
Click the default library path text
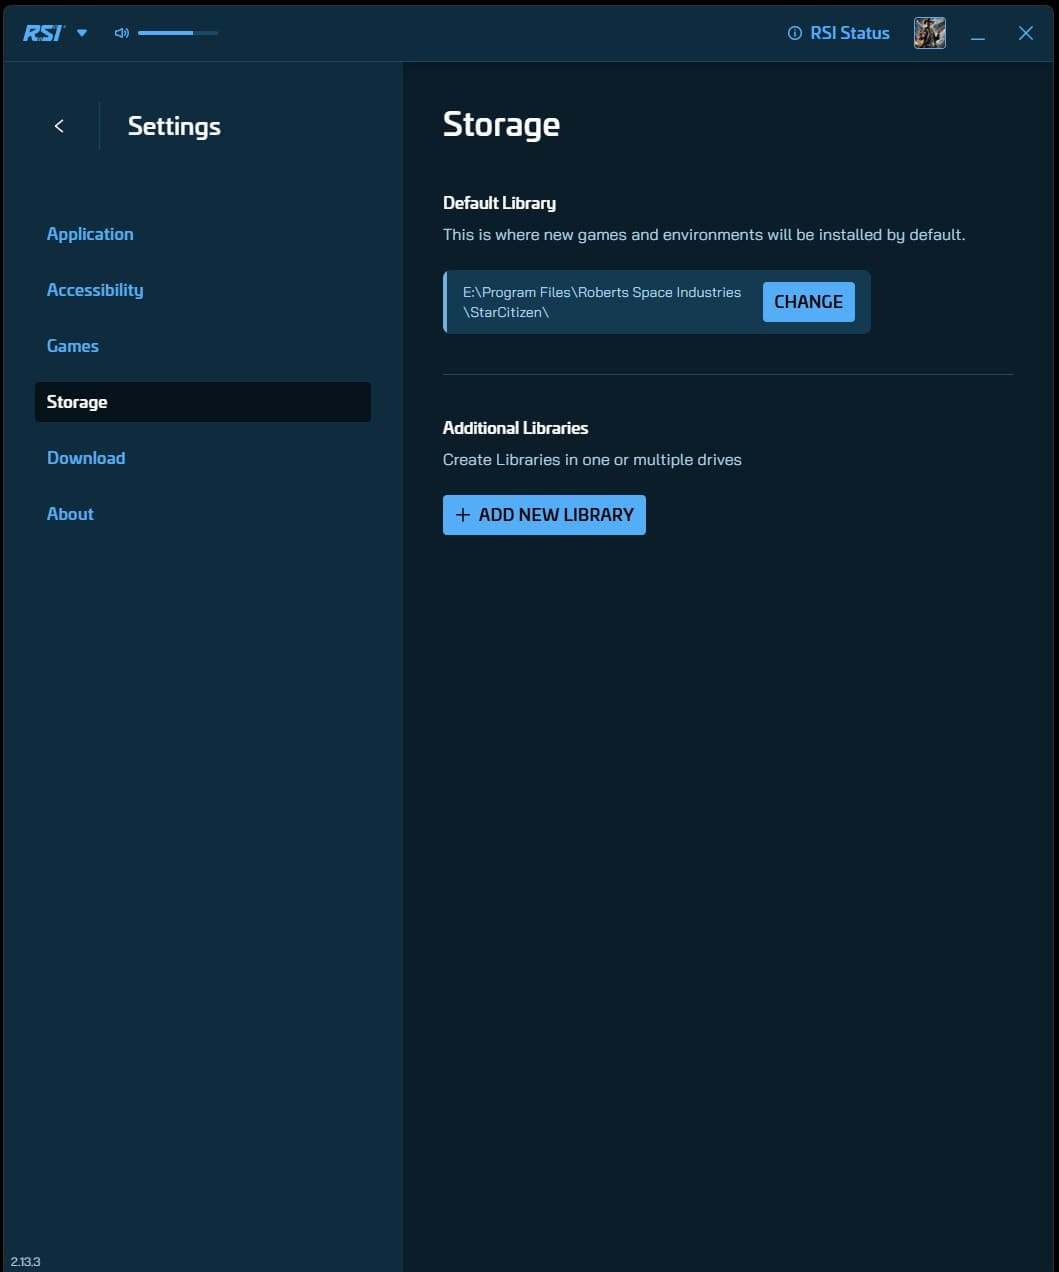(x=602, y=302)
